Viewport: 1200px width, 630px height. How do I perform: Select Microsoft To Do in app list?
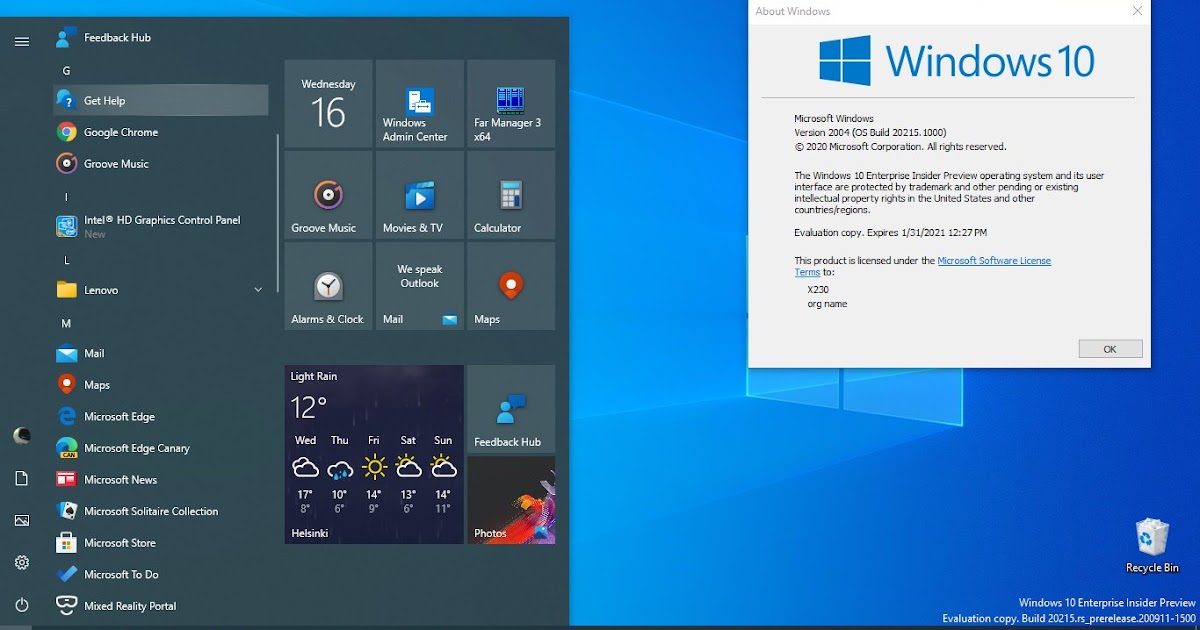pyautogui.click(x=118, y=574)
